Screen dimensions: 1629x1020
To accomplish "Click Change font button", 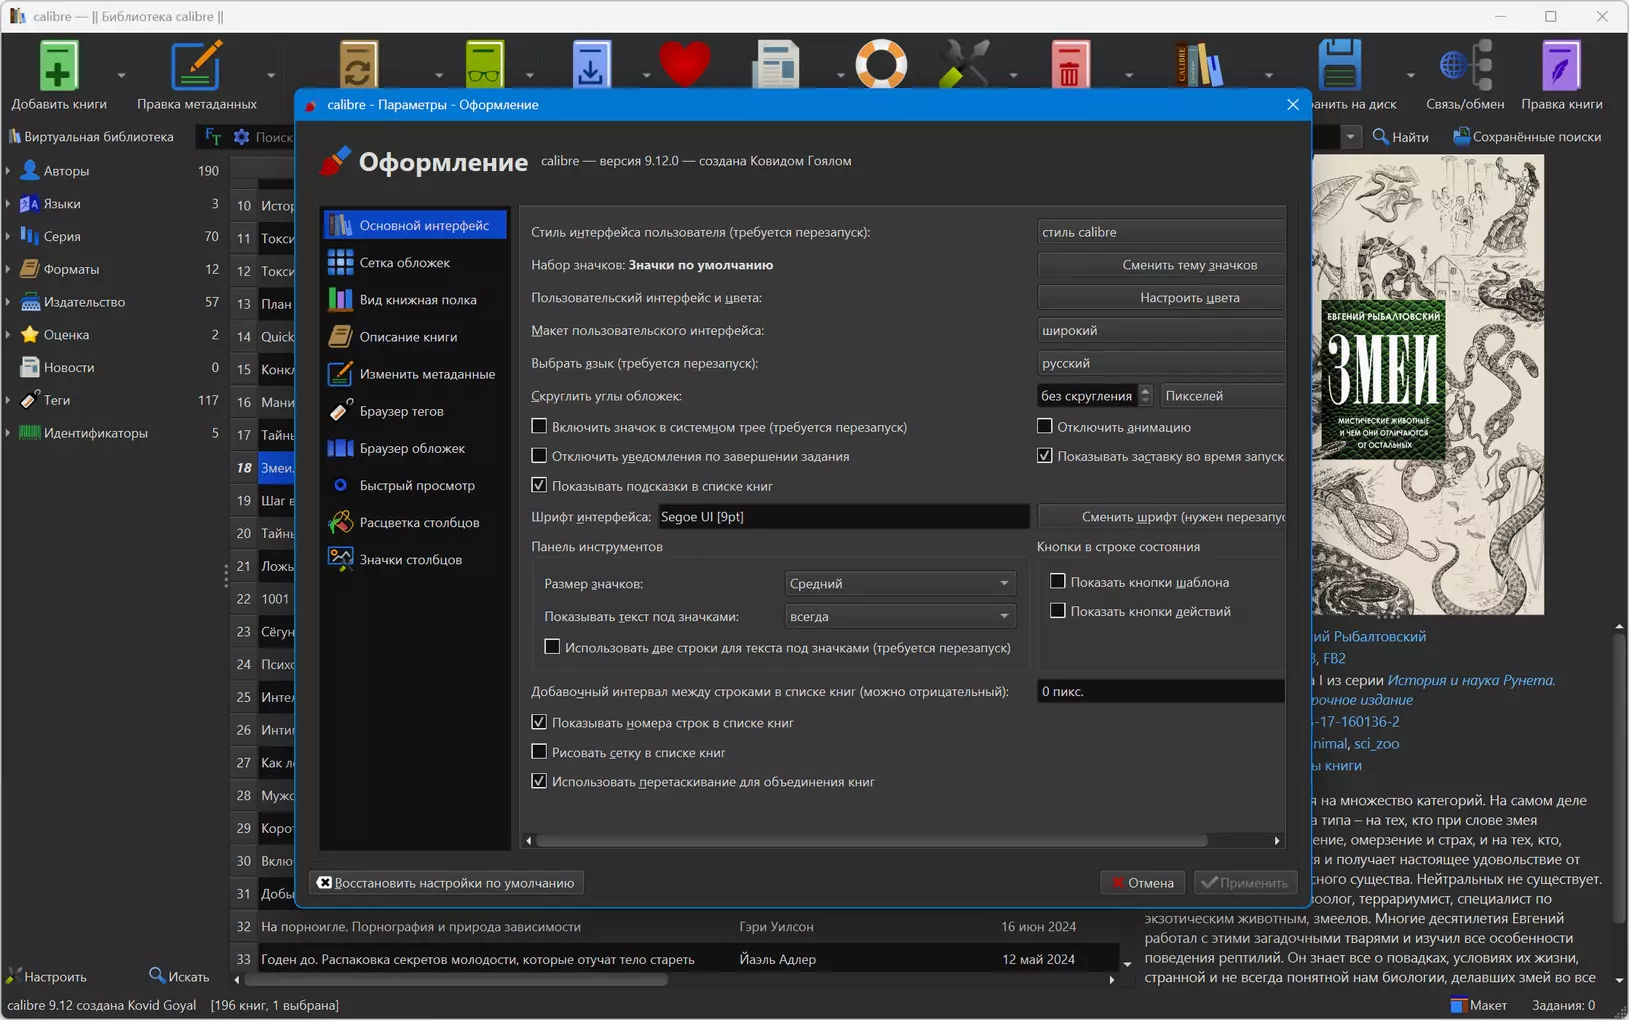I will point(1161,517).
